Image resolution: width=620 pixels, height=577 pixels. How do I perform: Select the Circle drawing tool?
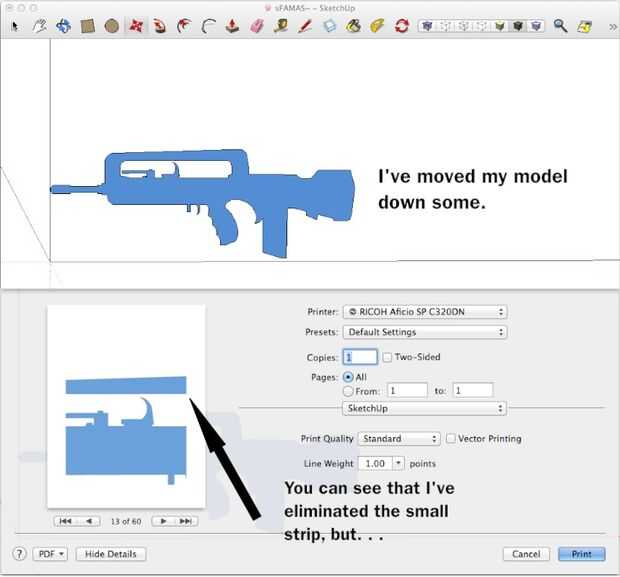[112, 26]
